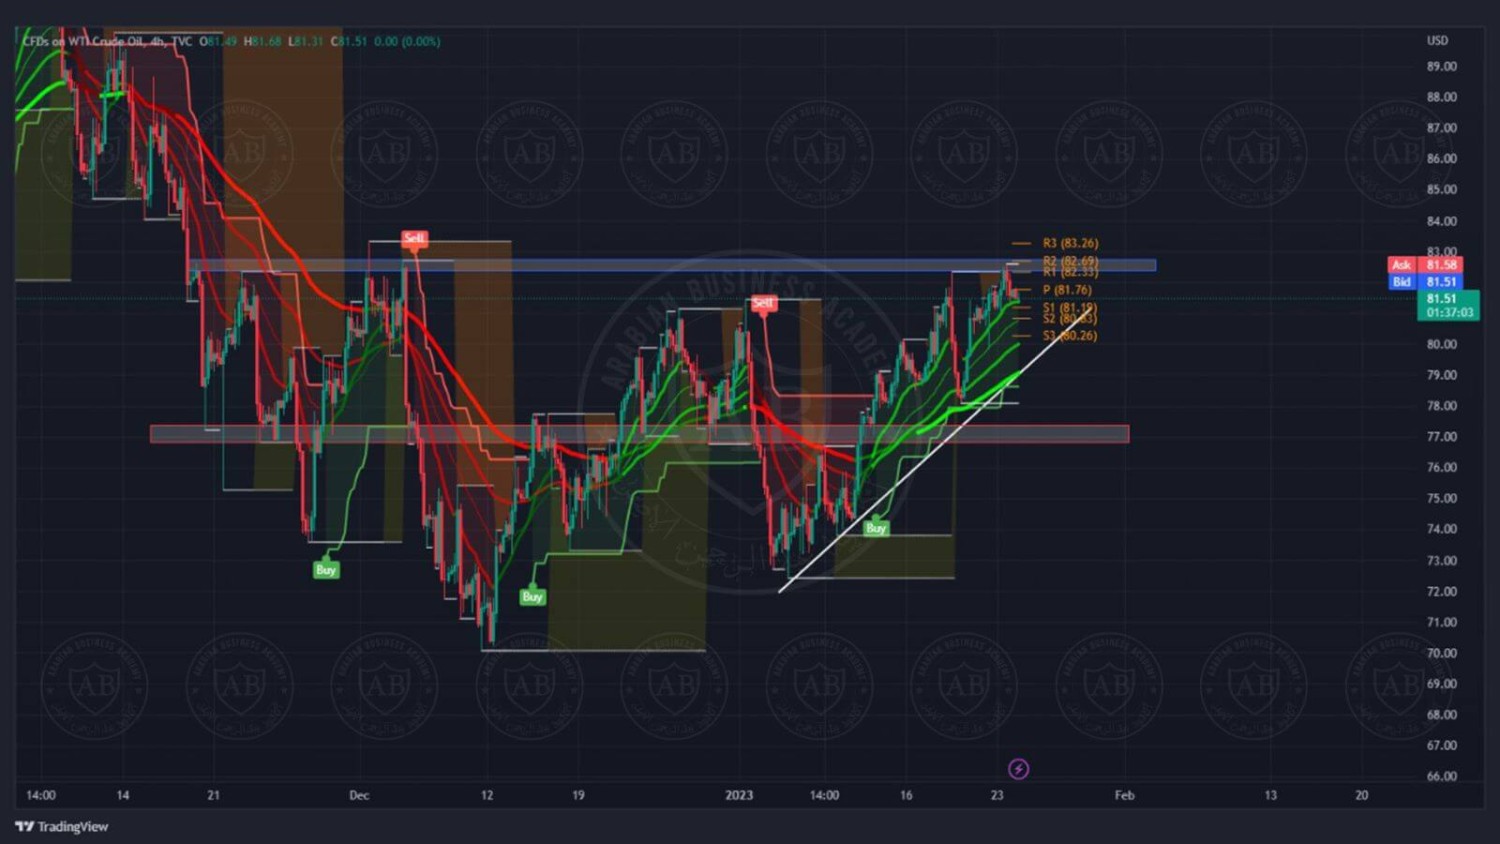Click the 88.00 price axis label
Screen dimensions: 1500x844
(x=1442, y=98)
